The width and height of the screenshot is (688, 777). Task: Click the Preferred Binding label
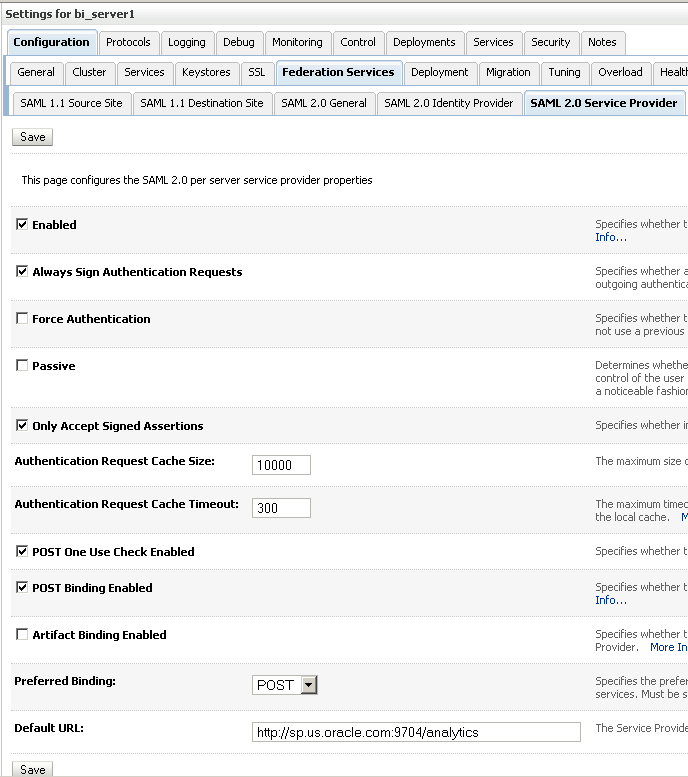[x=65, y=681]
